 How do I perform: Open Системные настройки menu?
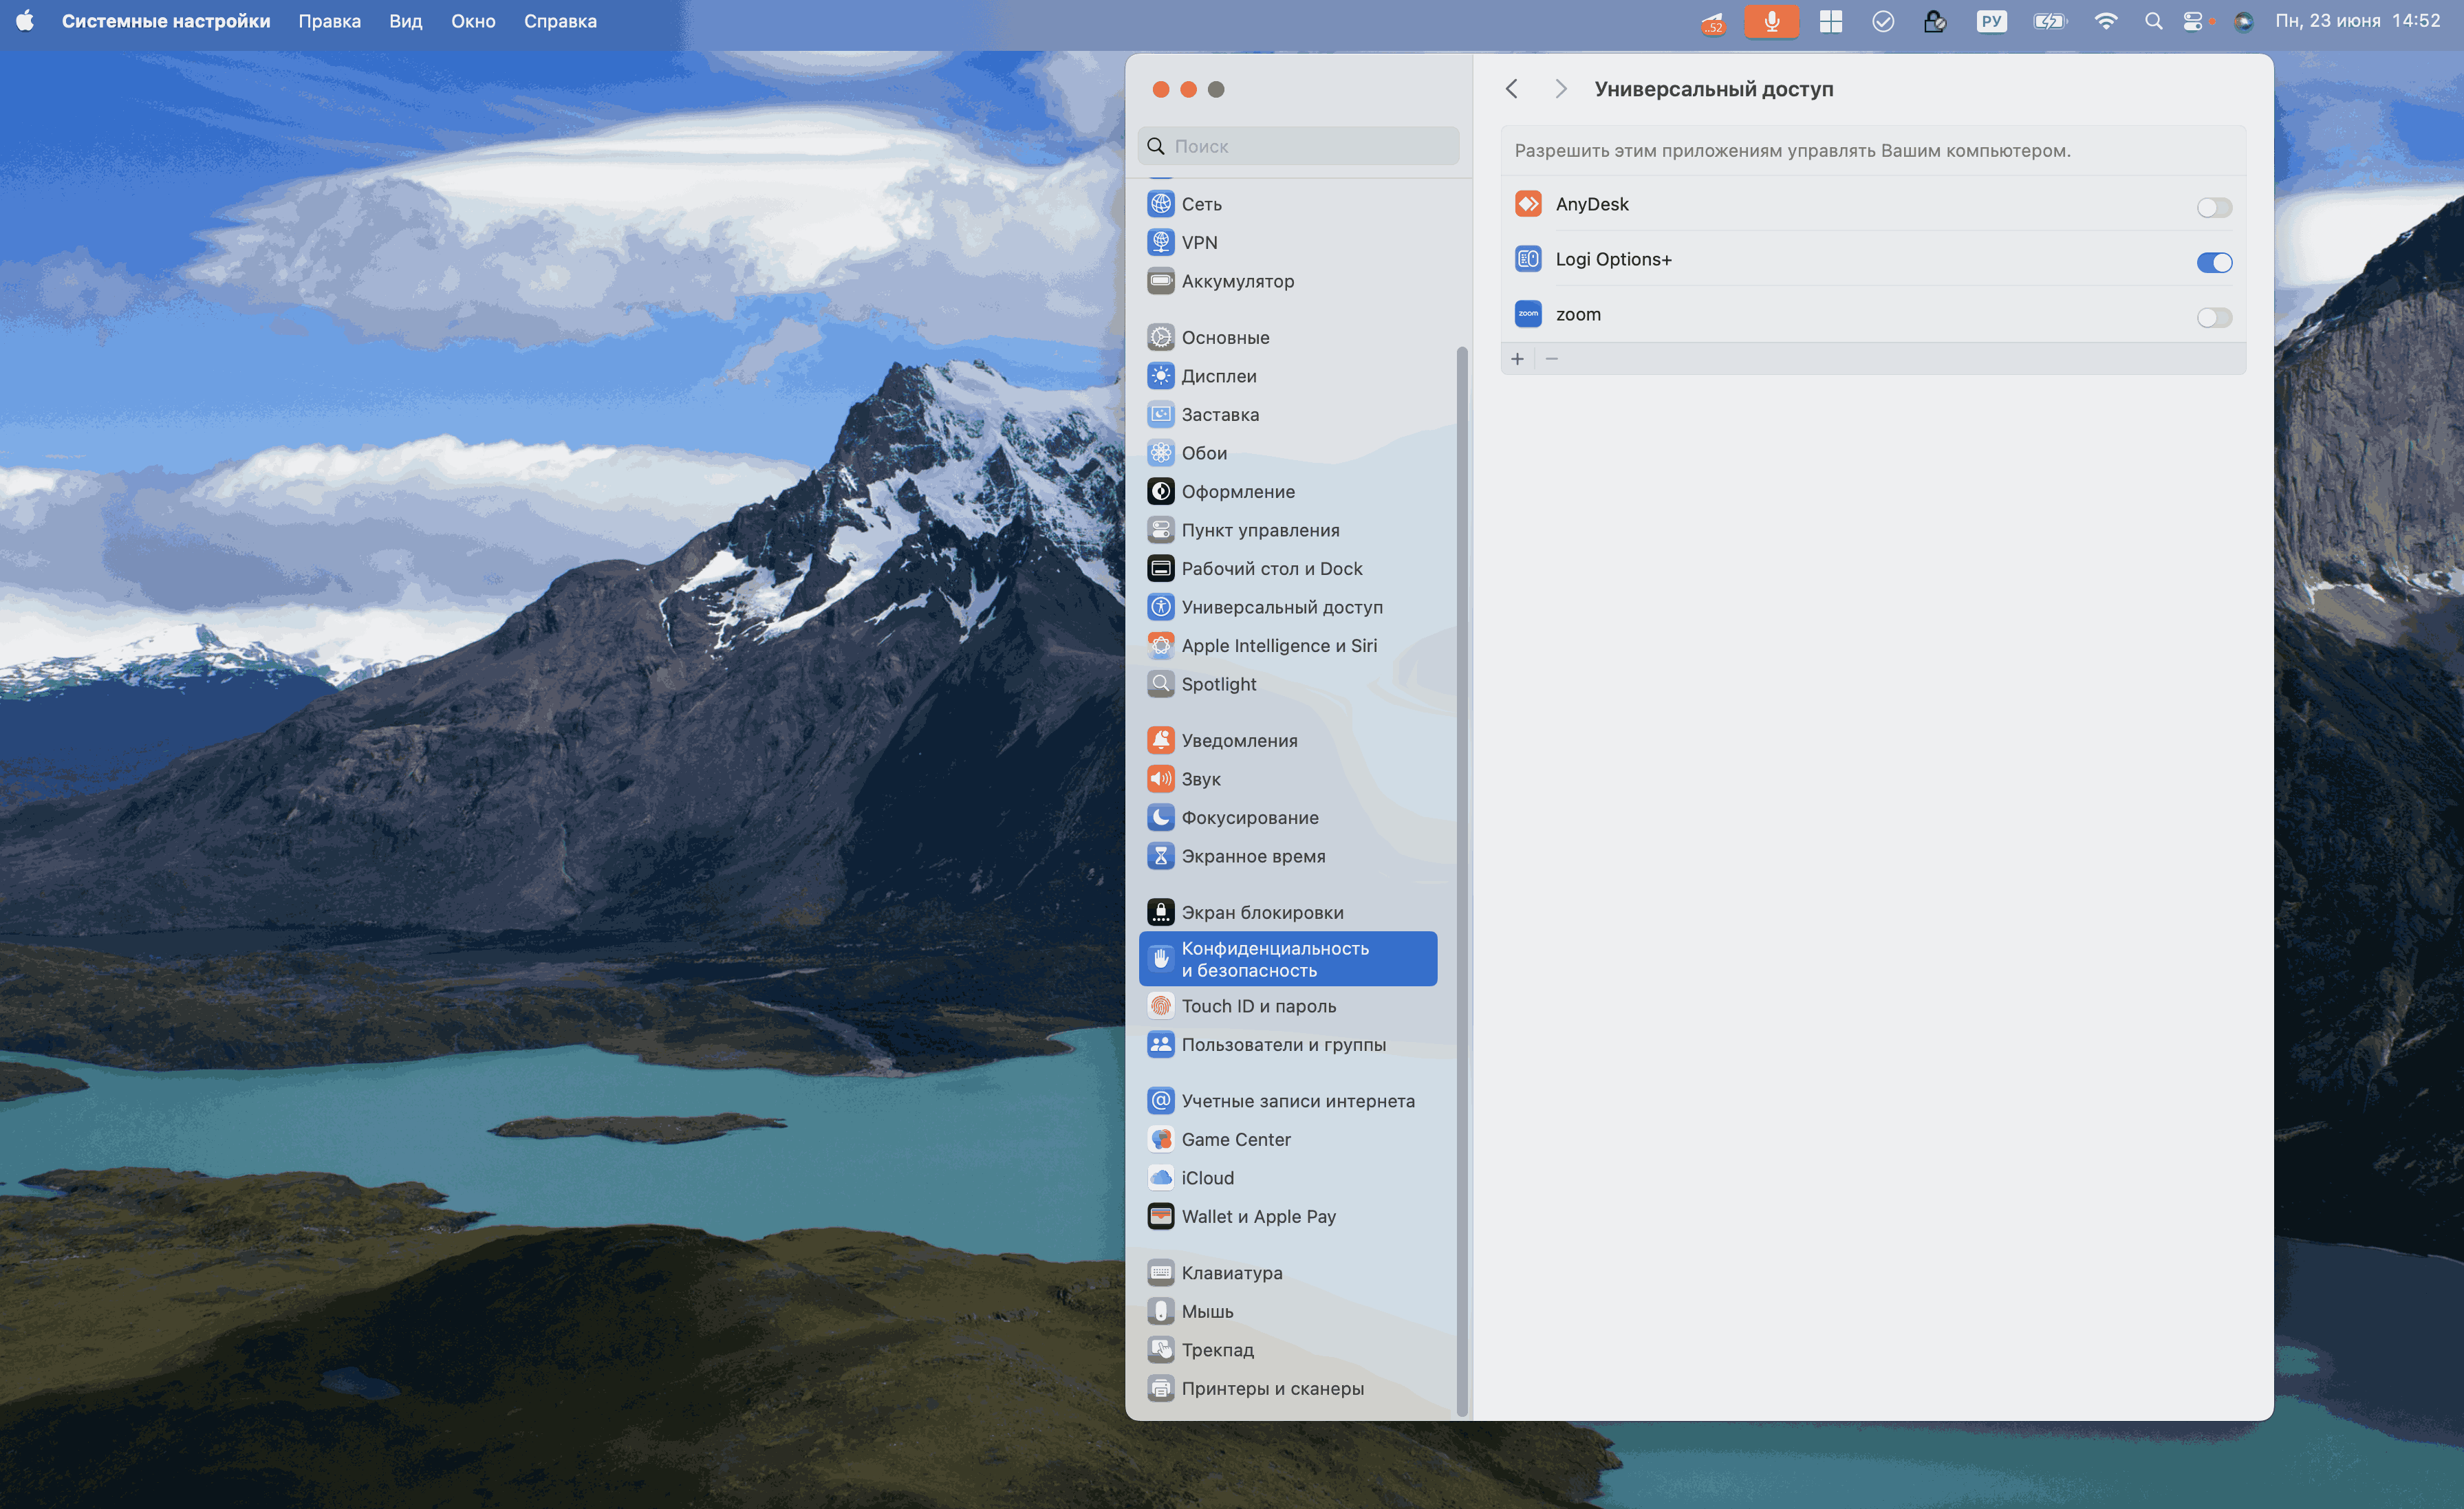tap(166, 21)
